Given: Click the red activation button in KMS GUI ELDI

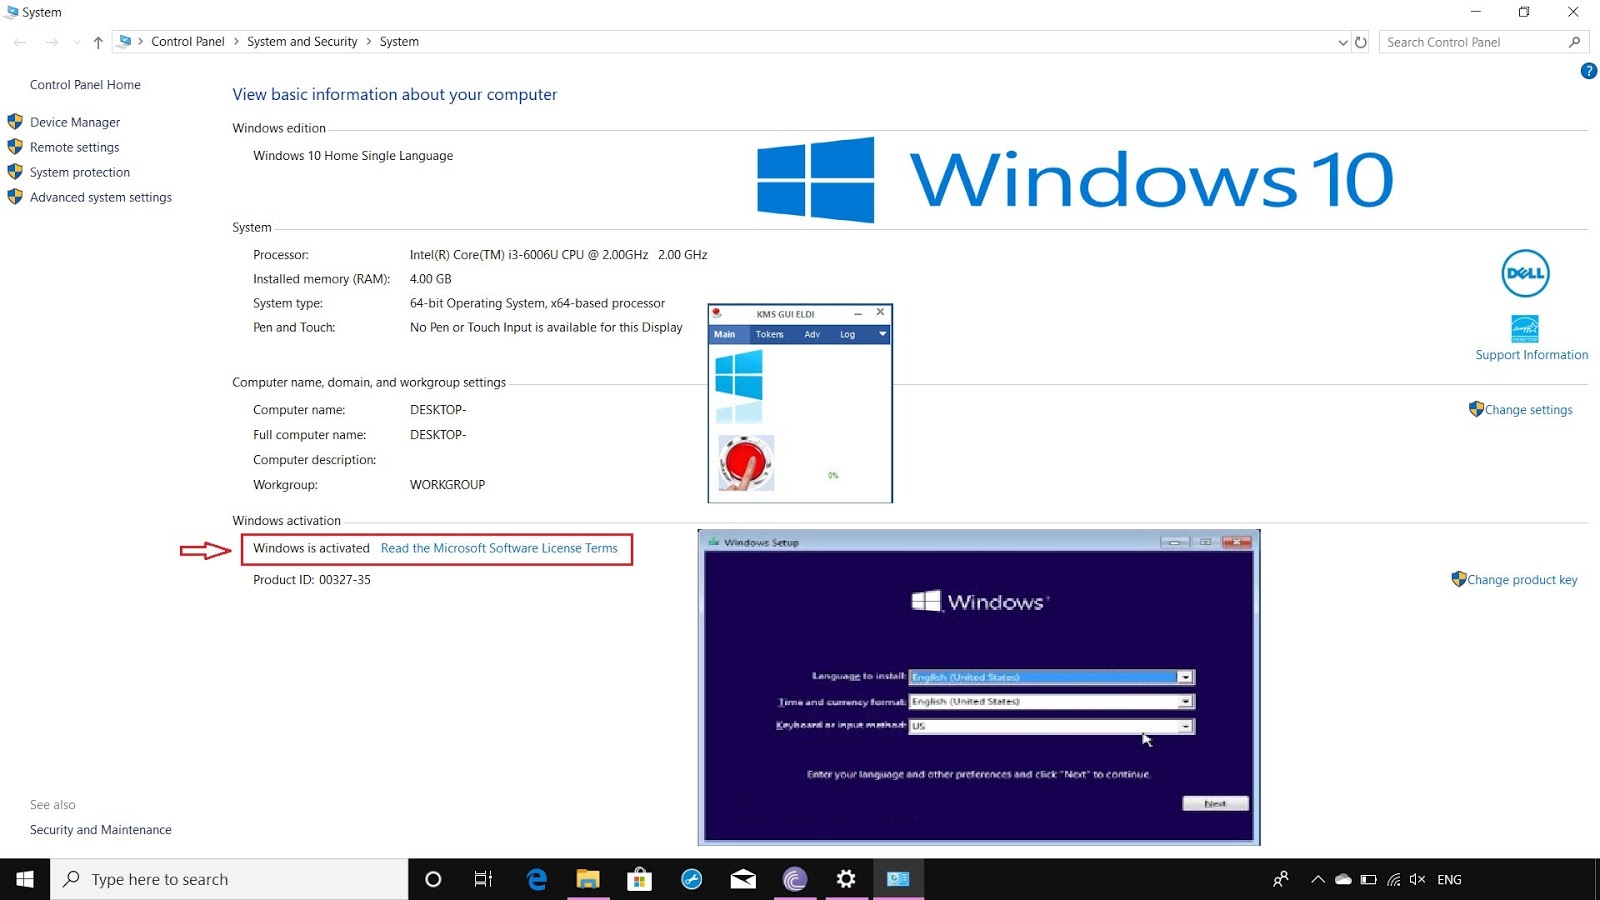Looking at the screenshot, I should point(745,463).
